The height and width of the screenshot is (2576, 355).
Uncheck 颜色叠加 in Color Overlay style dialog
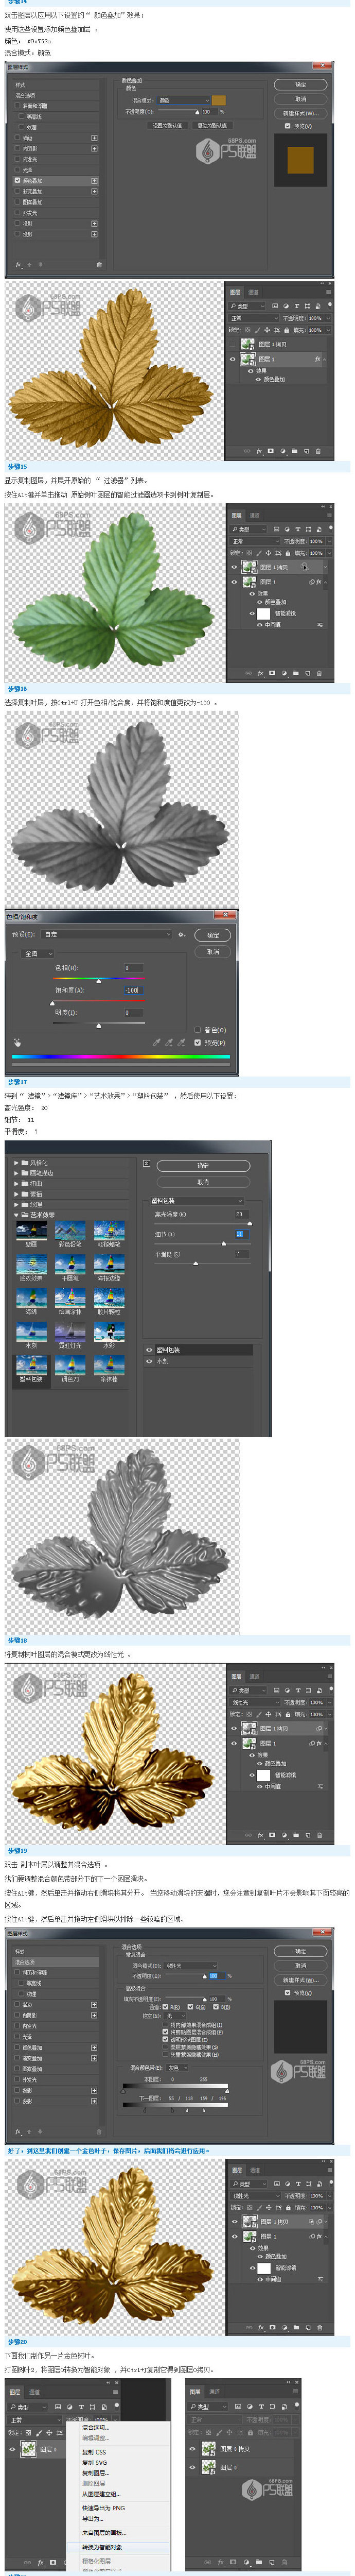pyautogui.click(x=18, y=181)
